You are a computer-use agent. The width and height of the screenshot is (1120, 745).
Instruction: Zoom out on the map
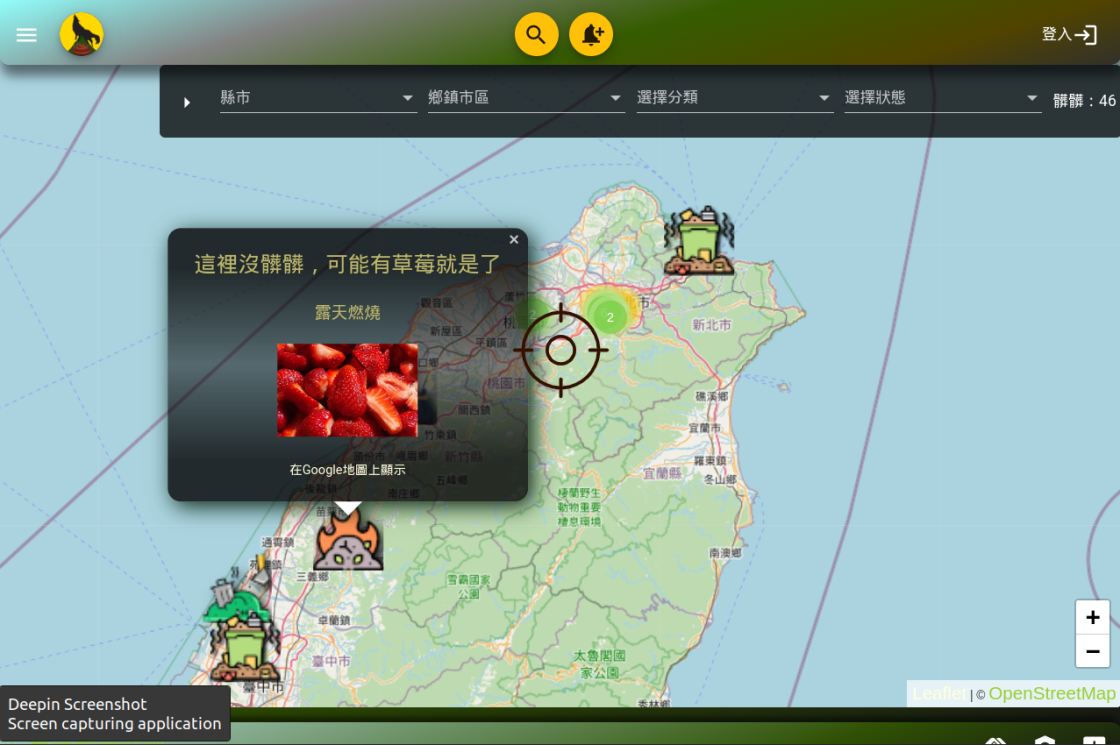[1092, 651]
